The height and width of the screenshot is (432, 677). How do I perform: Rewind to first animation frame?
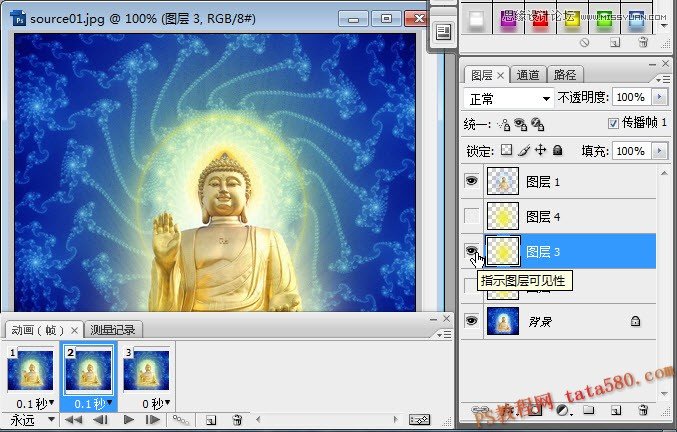click(73, 419)
